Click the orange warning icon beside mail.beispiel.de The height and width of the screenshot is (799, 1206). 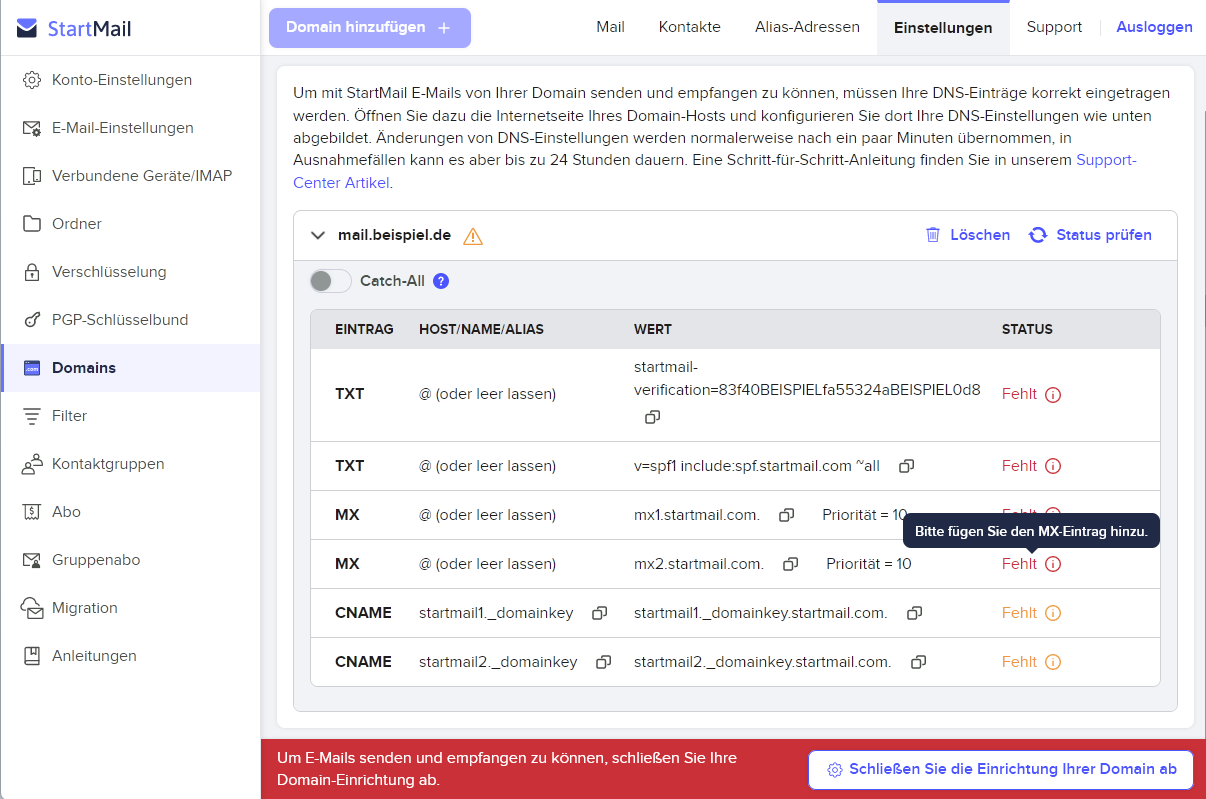473,236
